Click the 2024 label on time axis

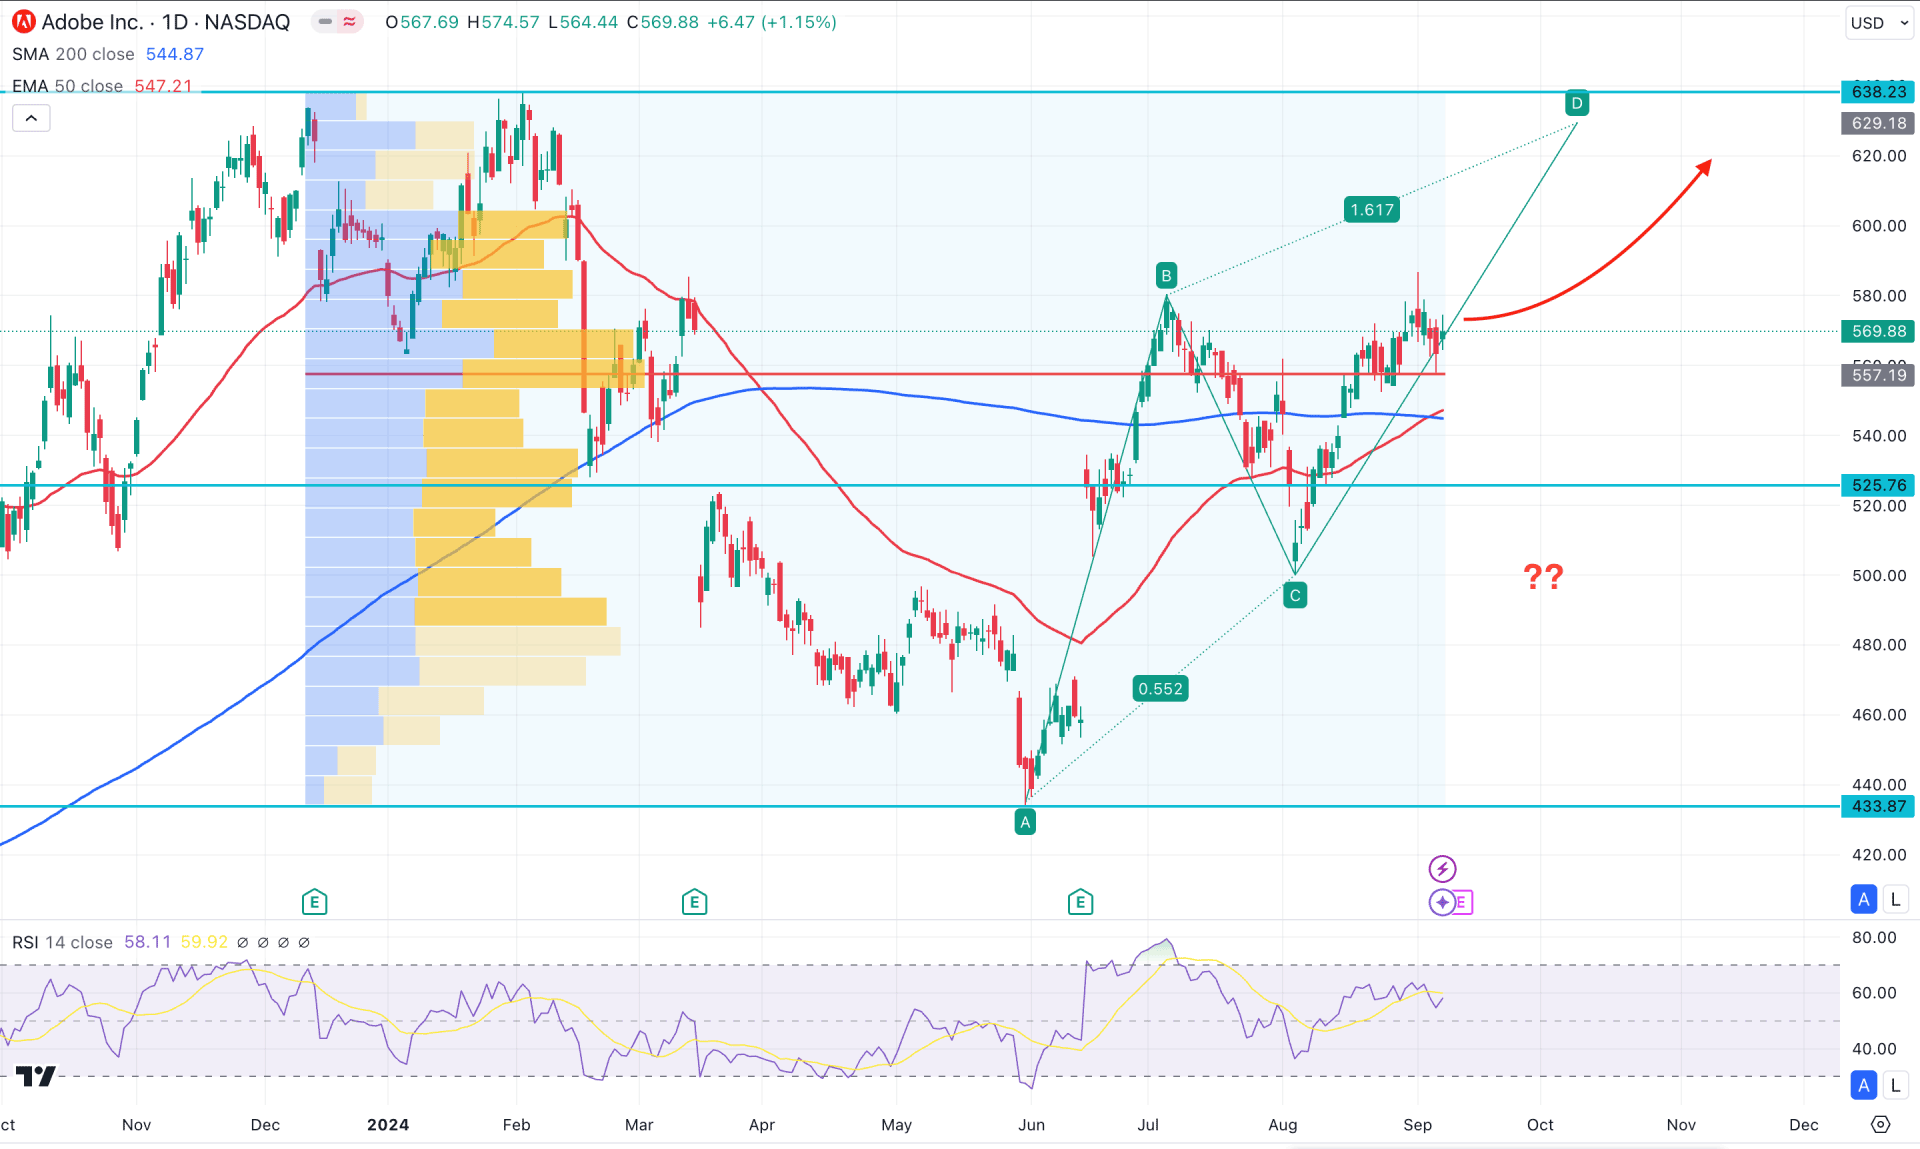[x=388, y=1125]
